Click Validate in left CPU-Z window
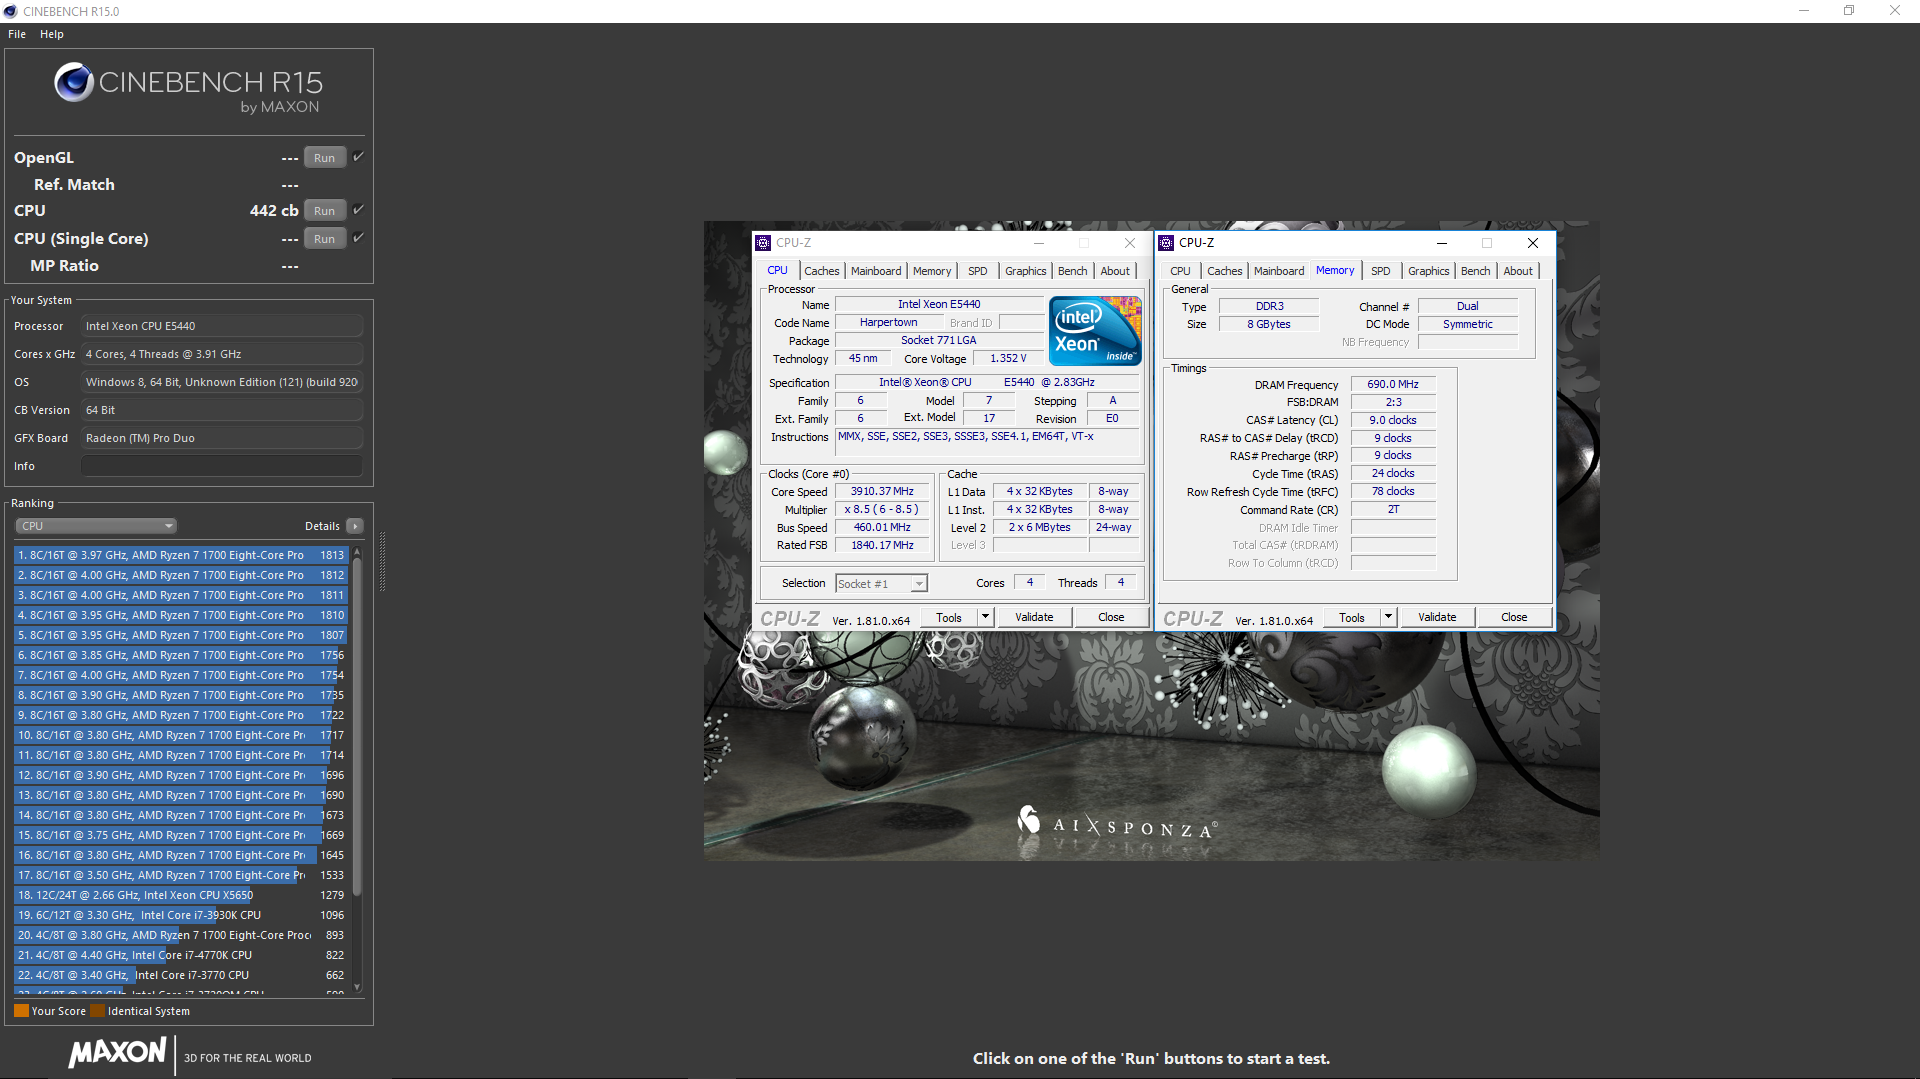 [x=1034, y=618]
